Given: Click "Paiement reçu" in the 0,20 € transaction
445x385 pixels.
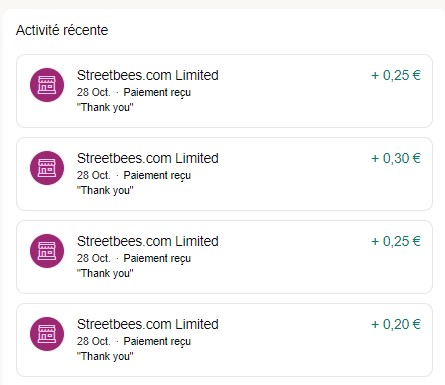Looking at the screenshot, I should [x=157, y=341].
